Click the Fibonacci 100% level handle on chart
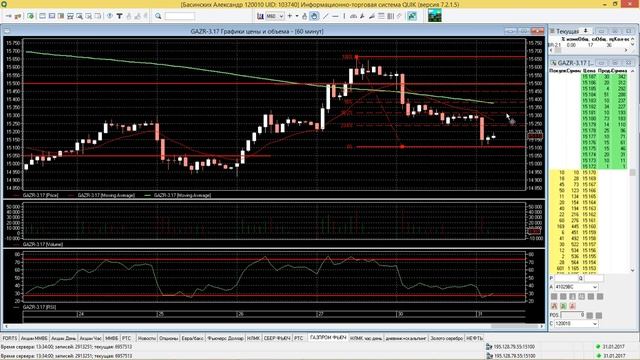 click(x=356, y=58)
